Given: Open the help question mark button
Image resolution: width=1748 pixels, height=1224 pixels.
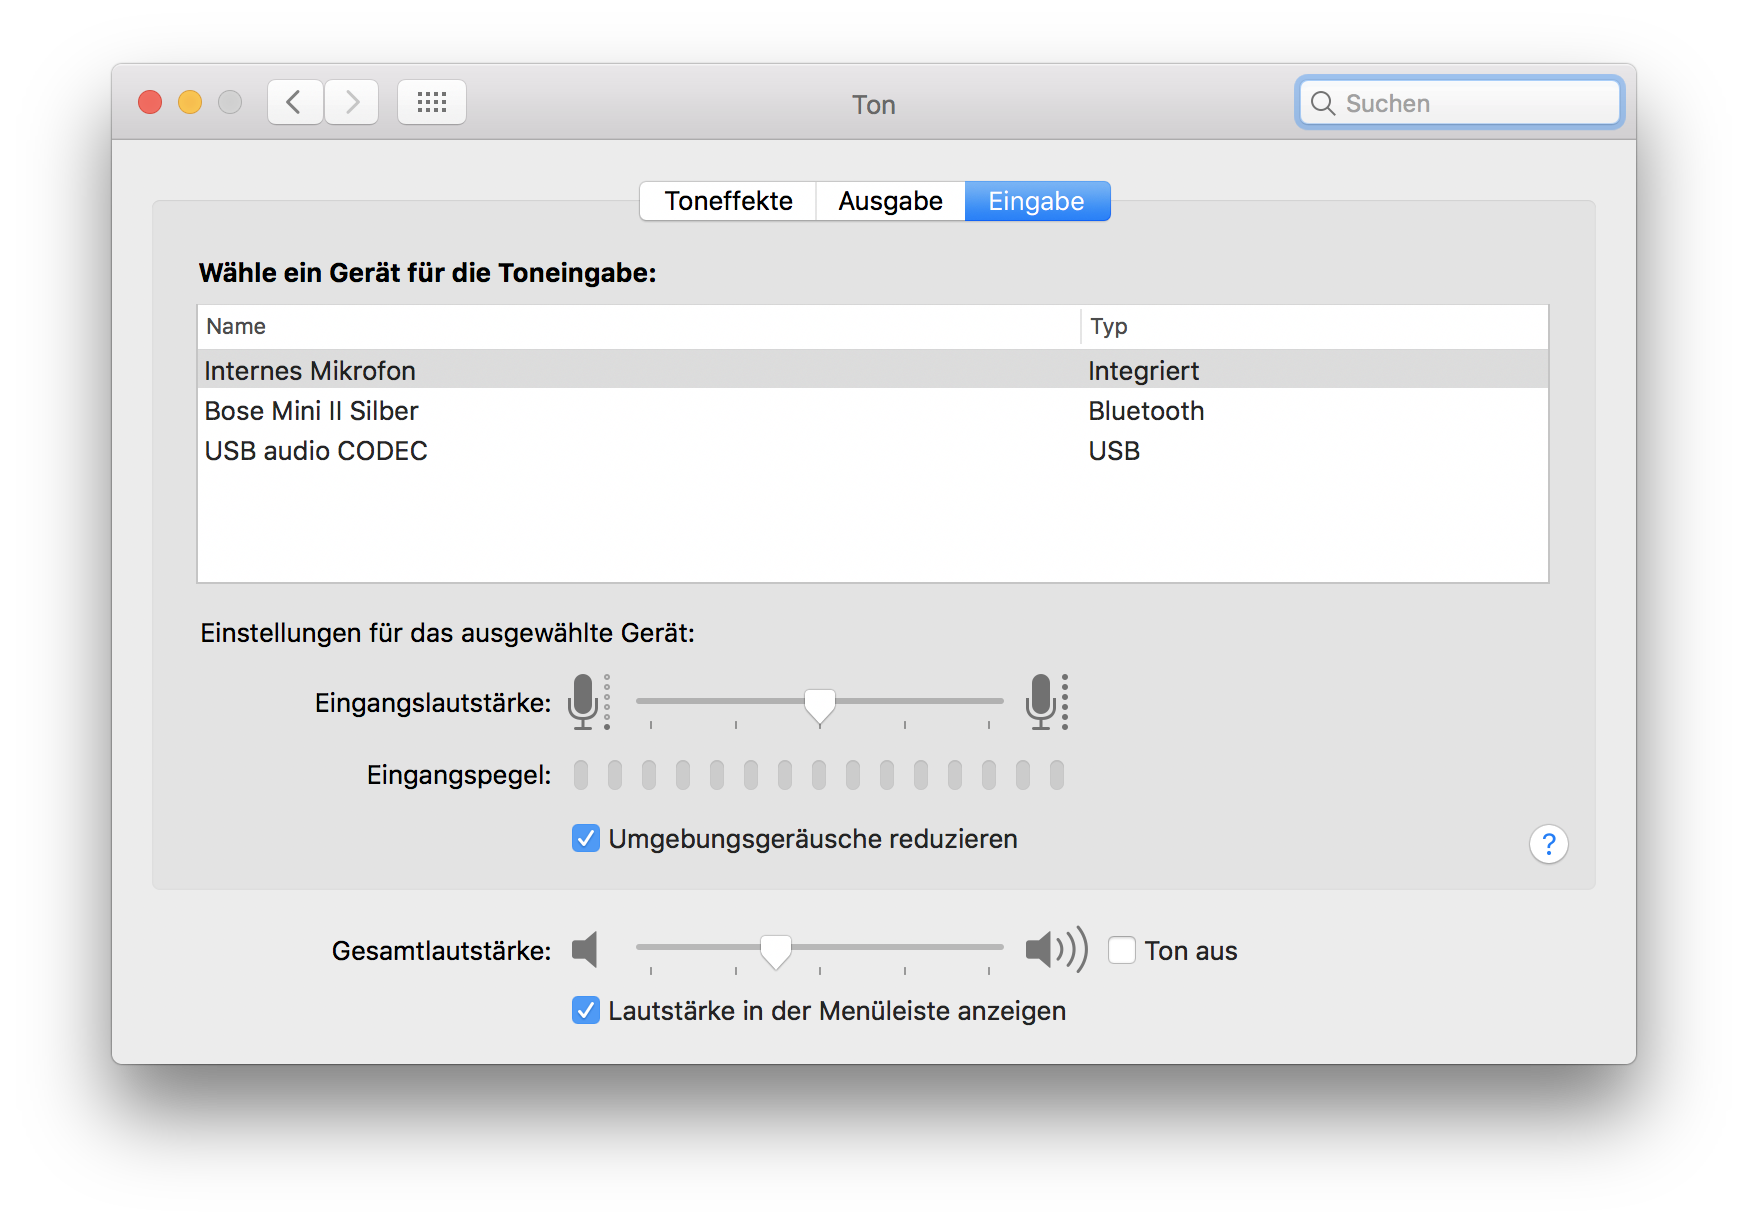Looking at the screenshot, I should 1548,845.
